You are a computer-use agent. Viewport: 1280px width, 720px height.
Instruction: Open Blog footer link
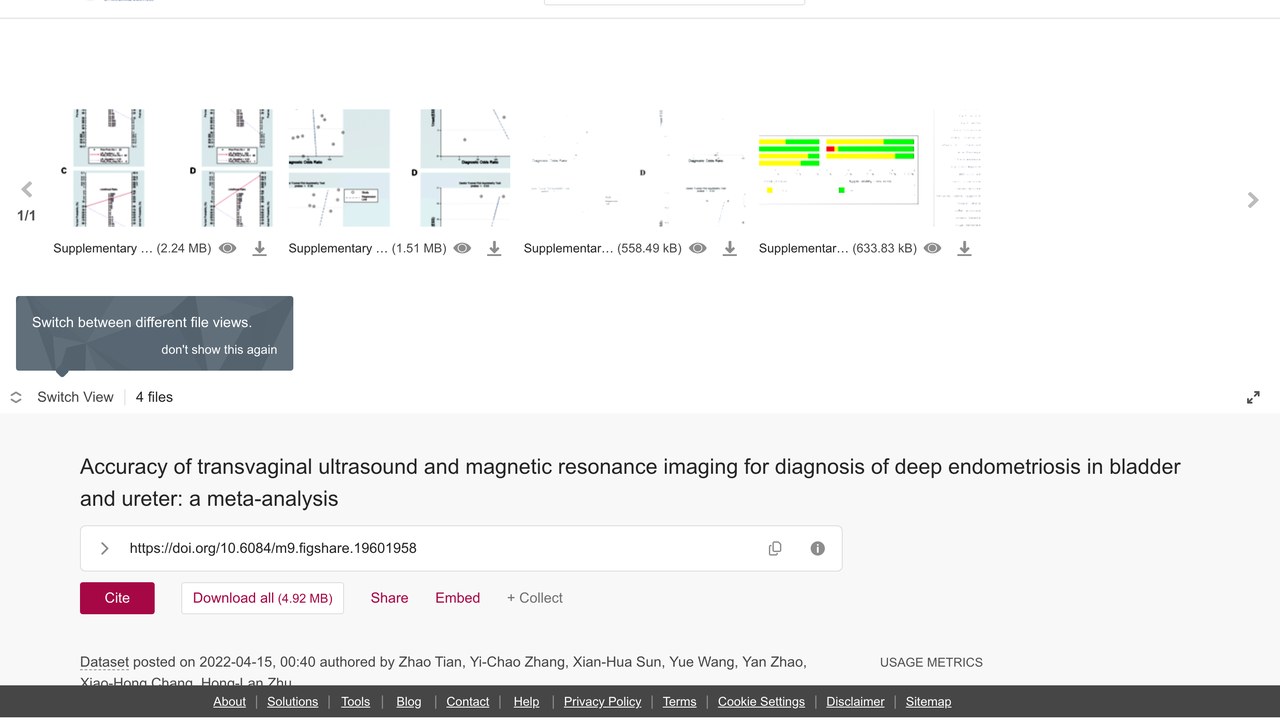(408, 702)
